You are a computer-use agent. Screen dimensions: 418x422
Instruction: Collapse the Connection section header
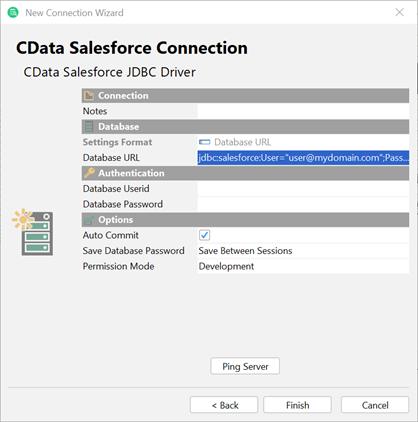tap(245, 96)
